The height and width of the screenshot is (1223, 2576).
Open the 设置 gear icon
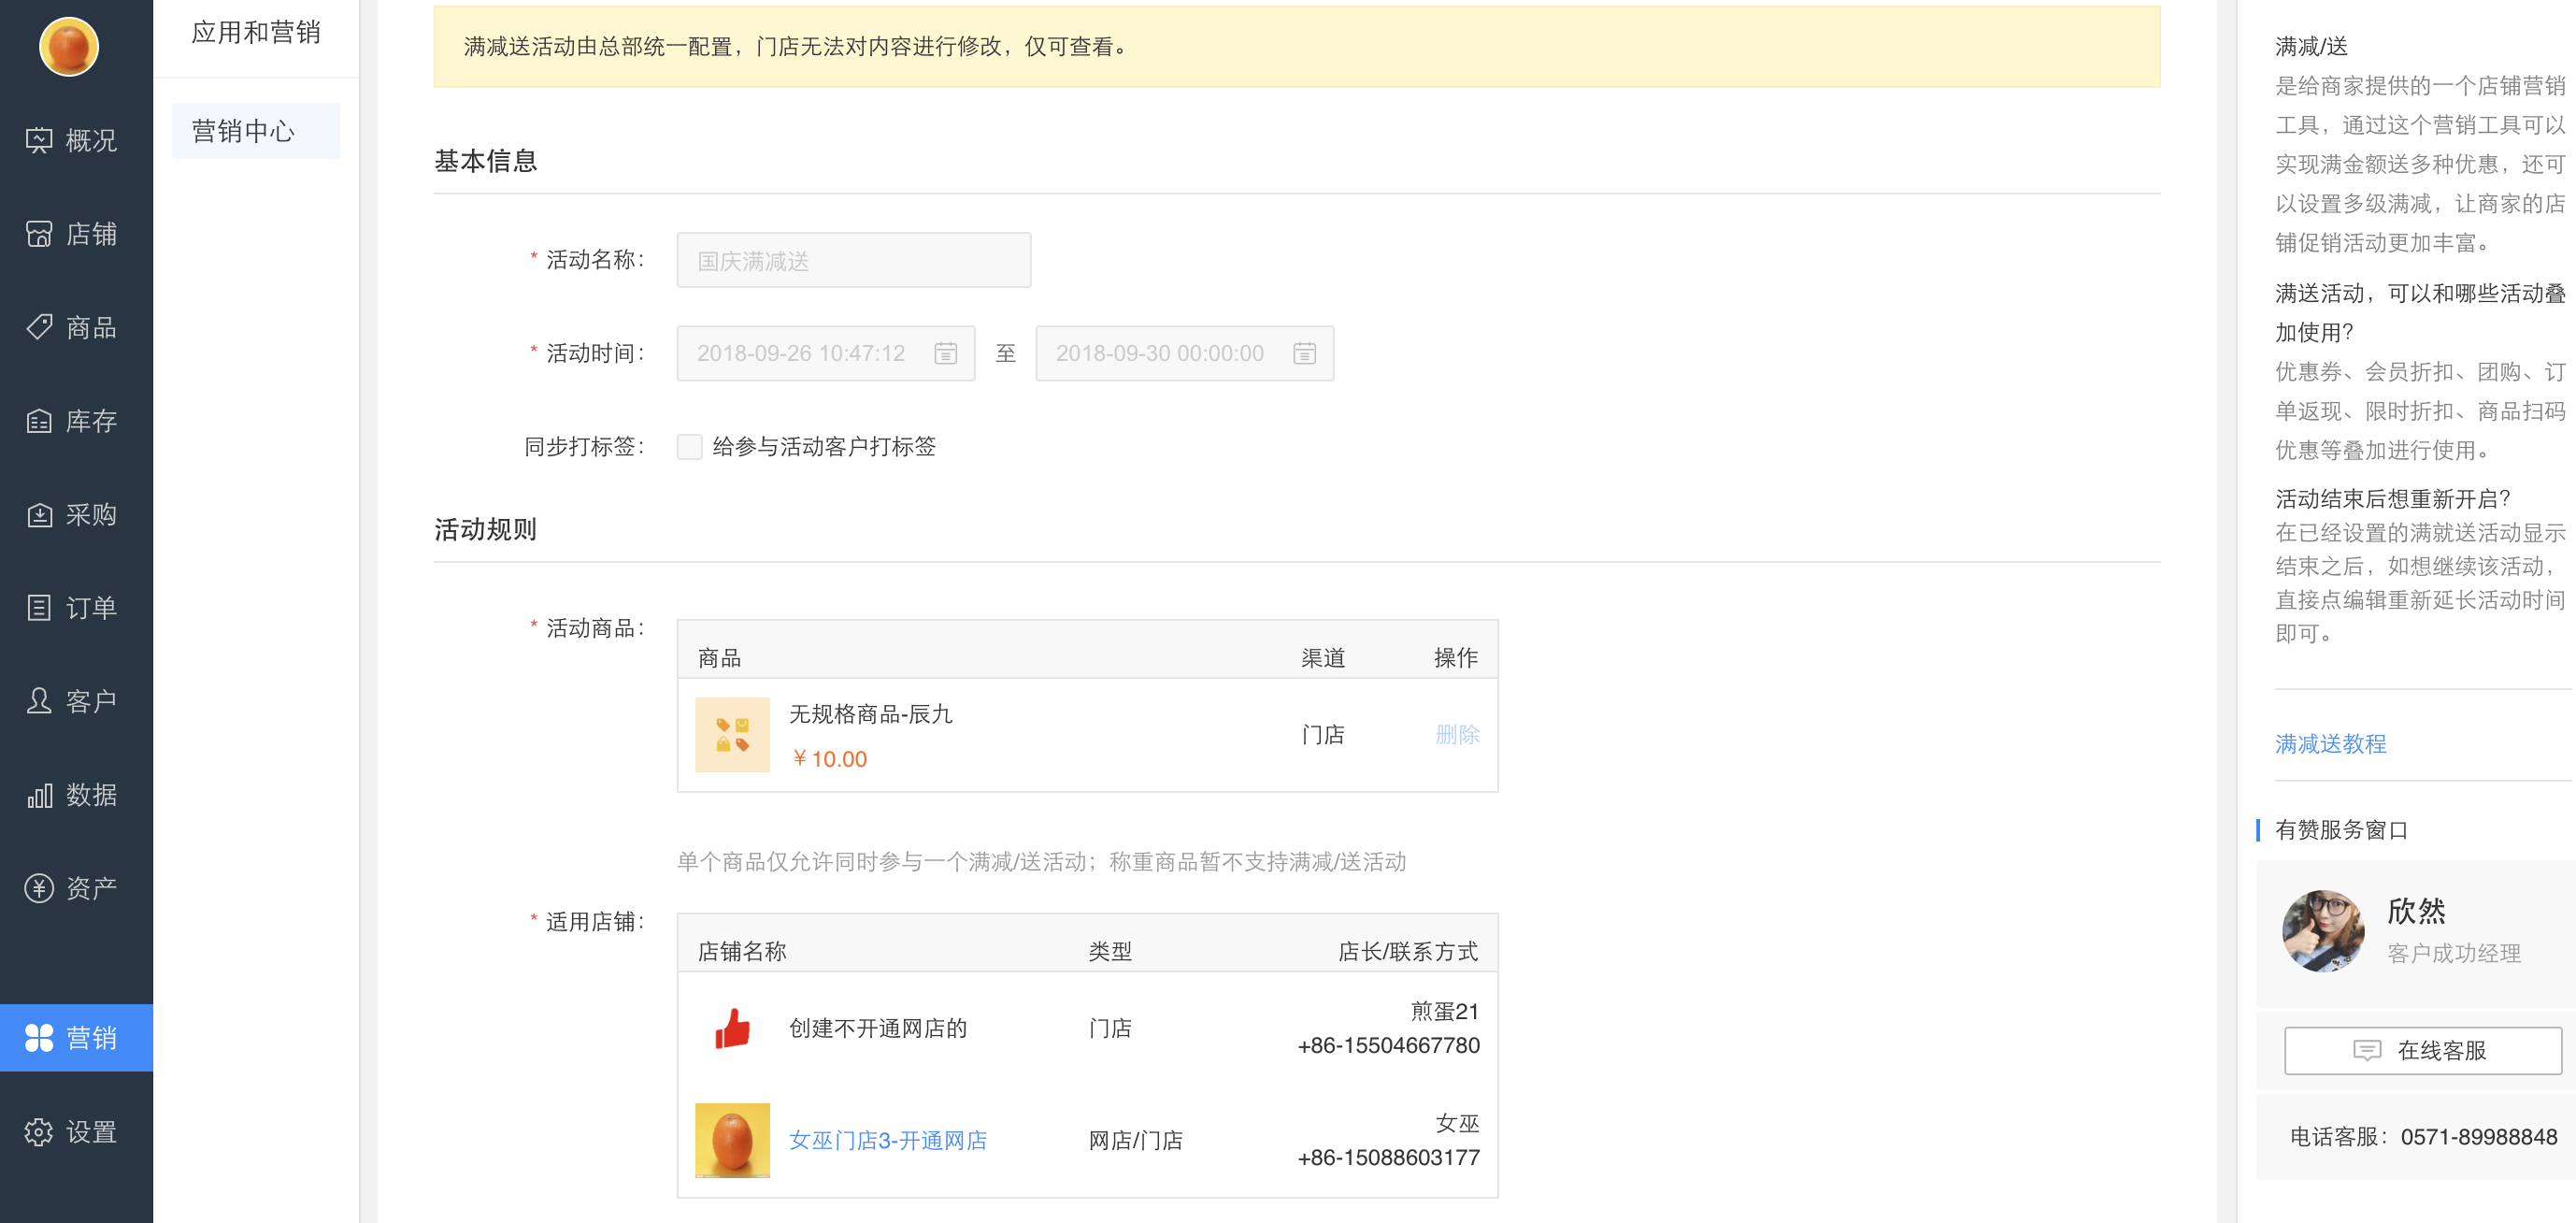point(39,1132)
